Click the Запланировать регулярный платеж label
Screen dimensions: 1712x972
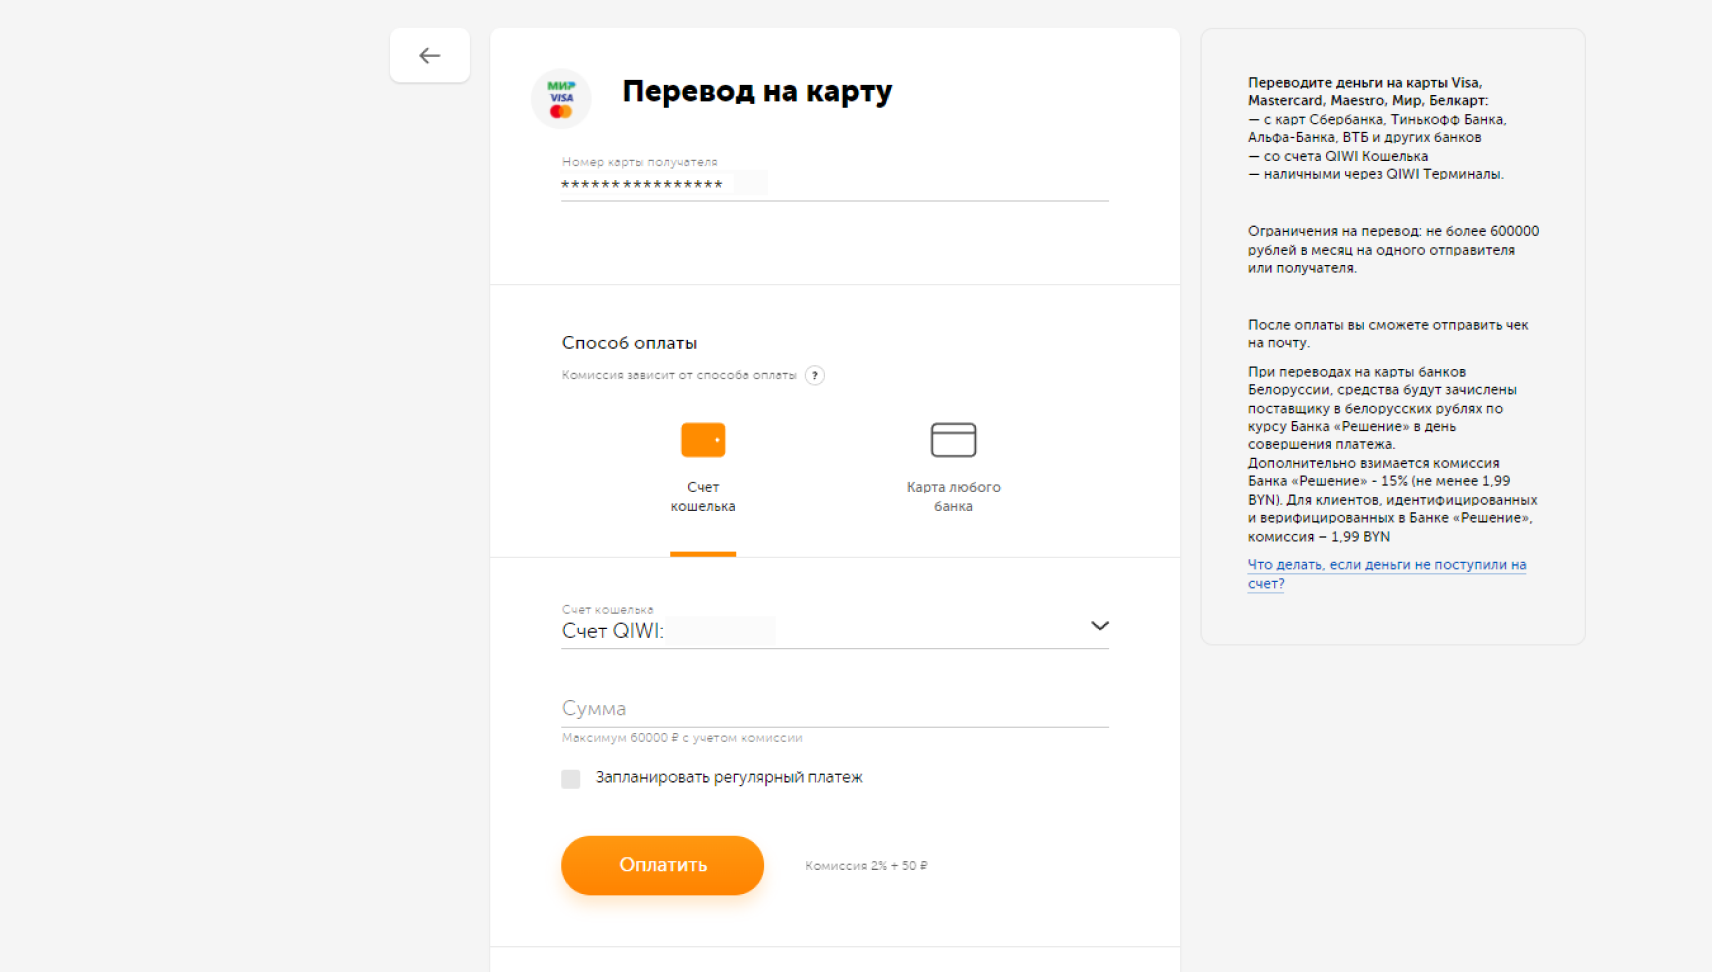coord(729,778)
